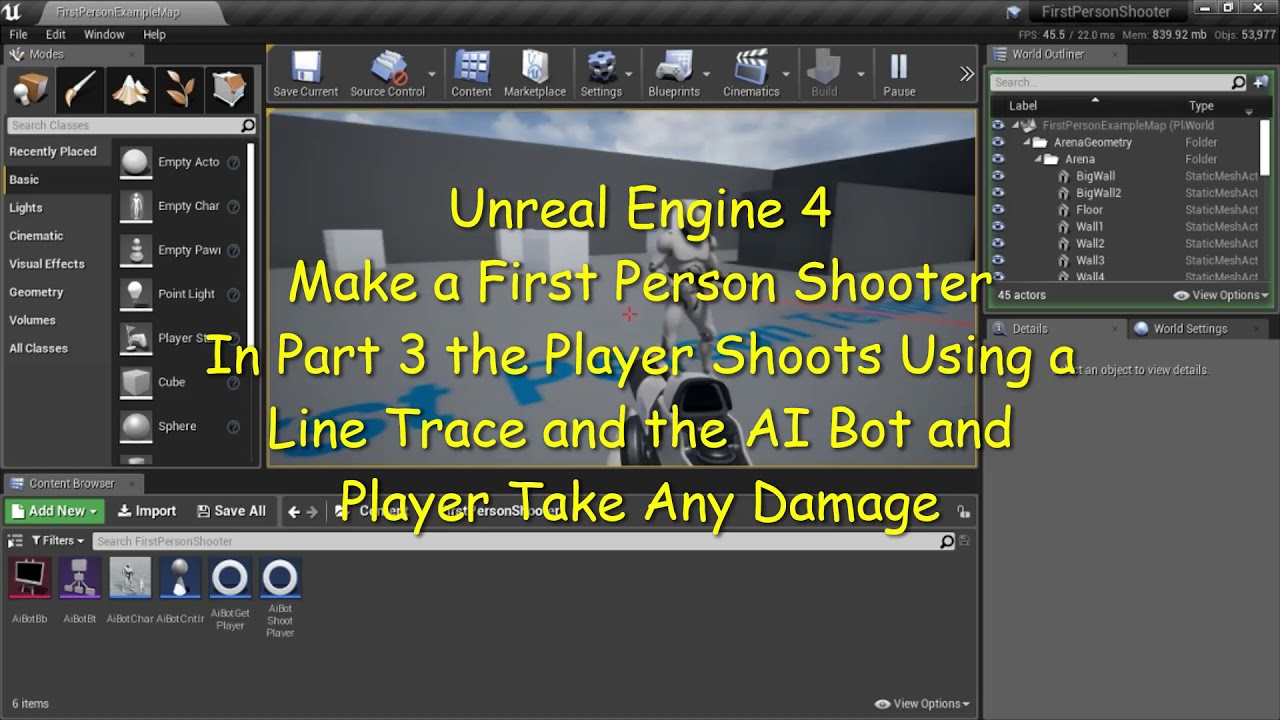1280x720 pixels.
Task: Open Content Browser View Options
Action: point(922,704)
